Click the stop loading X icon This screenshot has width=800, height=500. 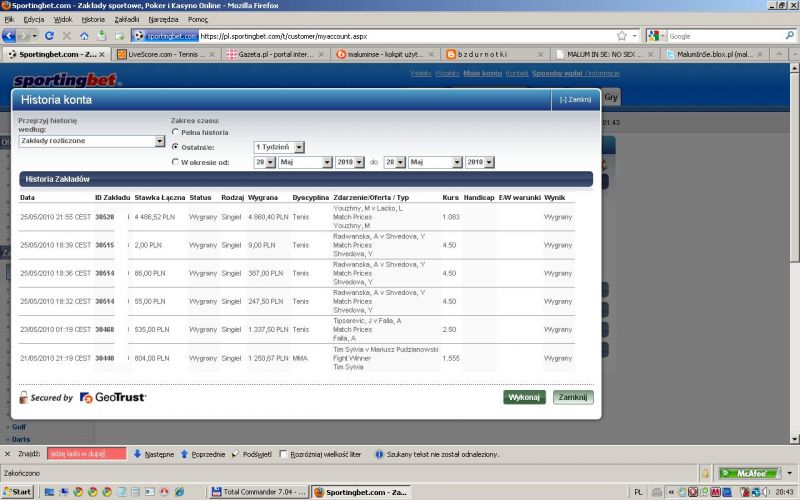click(66, 36)
